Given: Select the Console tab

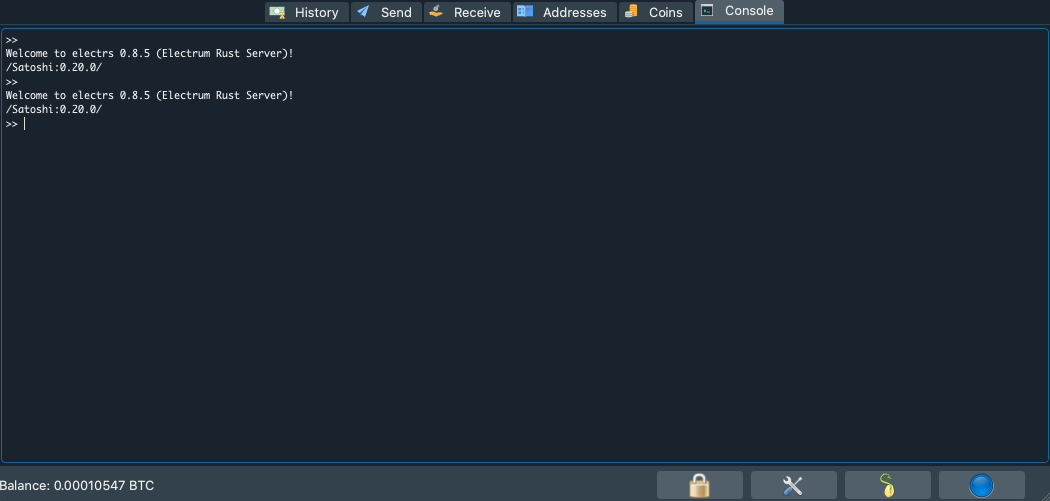Looking at the screenshot, I should [739, 11].
